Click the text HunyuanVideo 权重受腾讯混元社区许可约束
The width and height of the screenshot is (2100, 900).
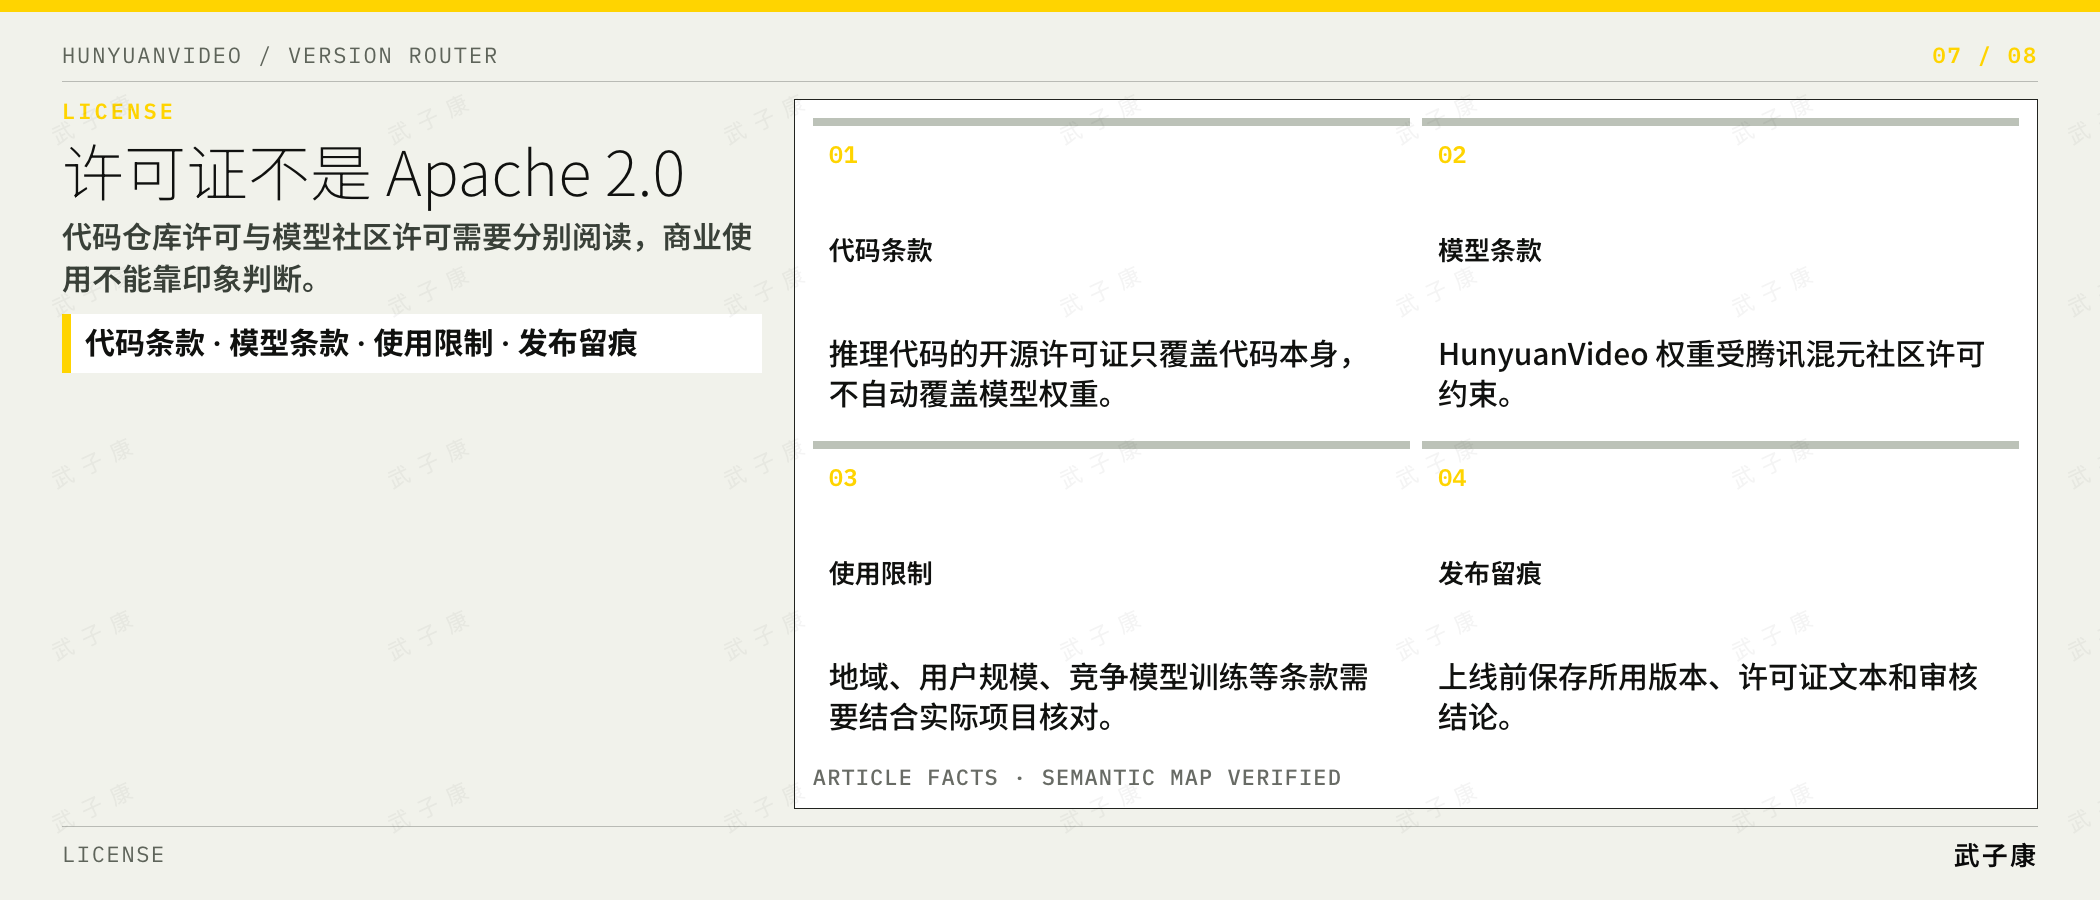click(x=1711, y=374)
